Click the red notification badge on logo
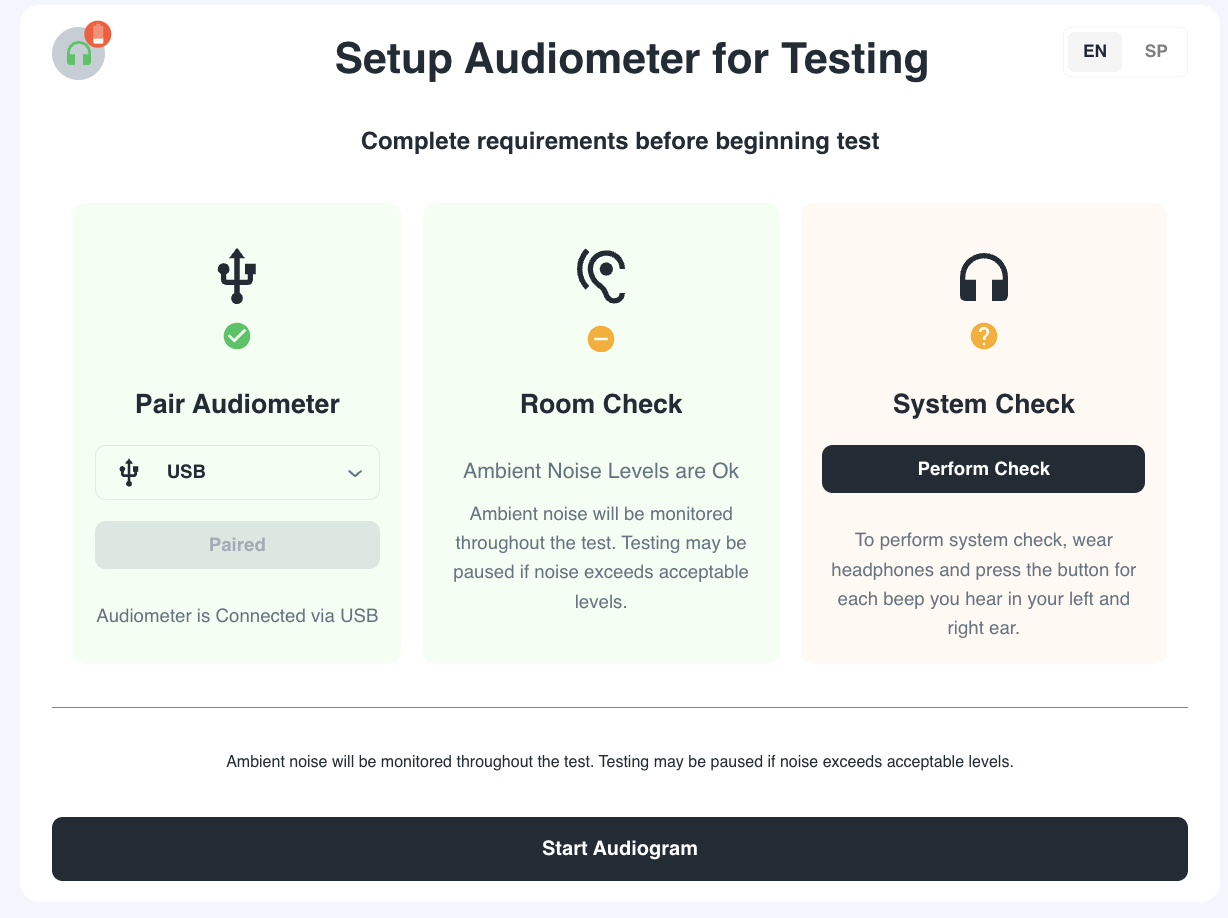1228x918 pixels. [98, 34]
